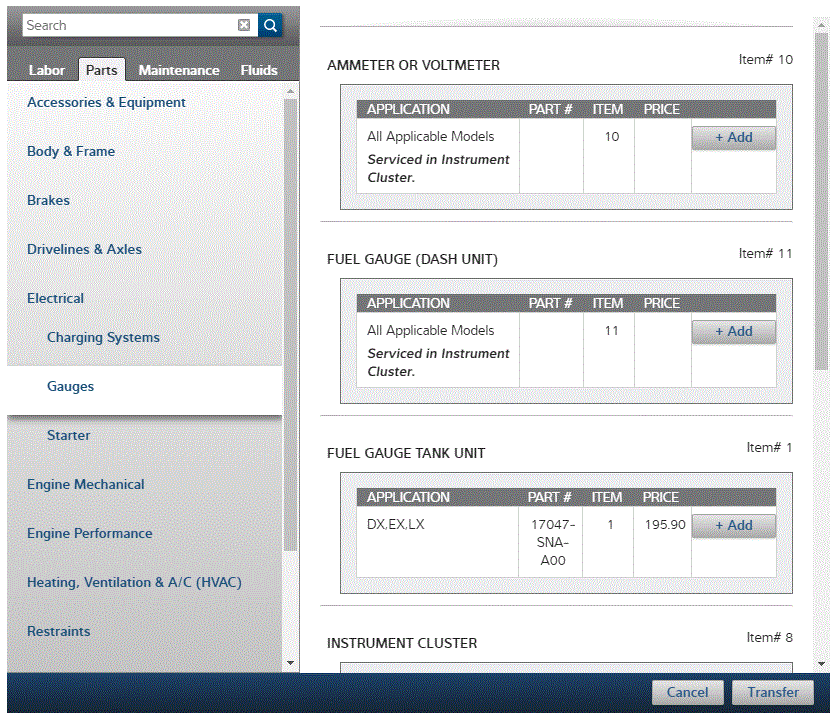The image size is (838, 725).
Task: Expand the Body & Frame category
Action: 71,151
